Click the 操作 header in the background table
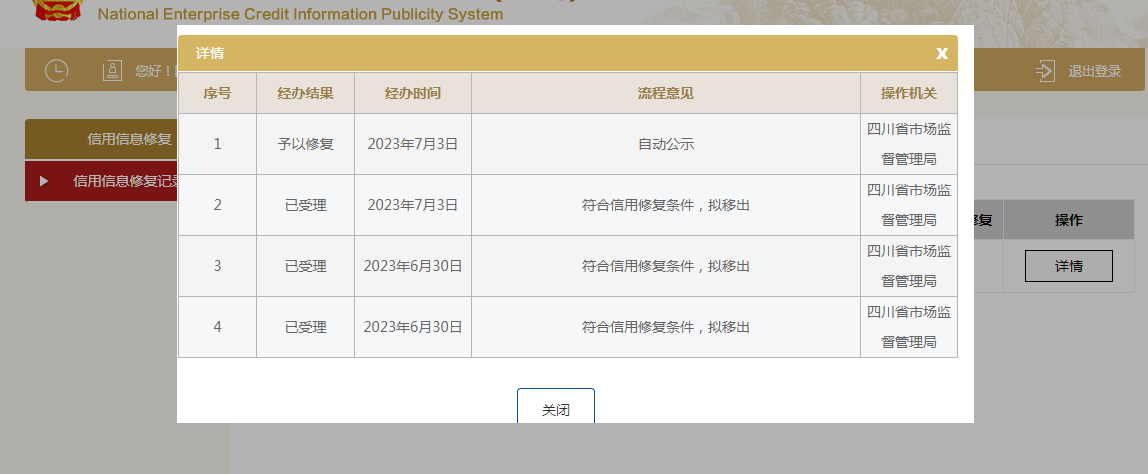This screenshot has height=474, width=1148. (1068, 220)
